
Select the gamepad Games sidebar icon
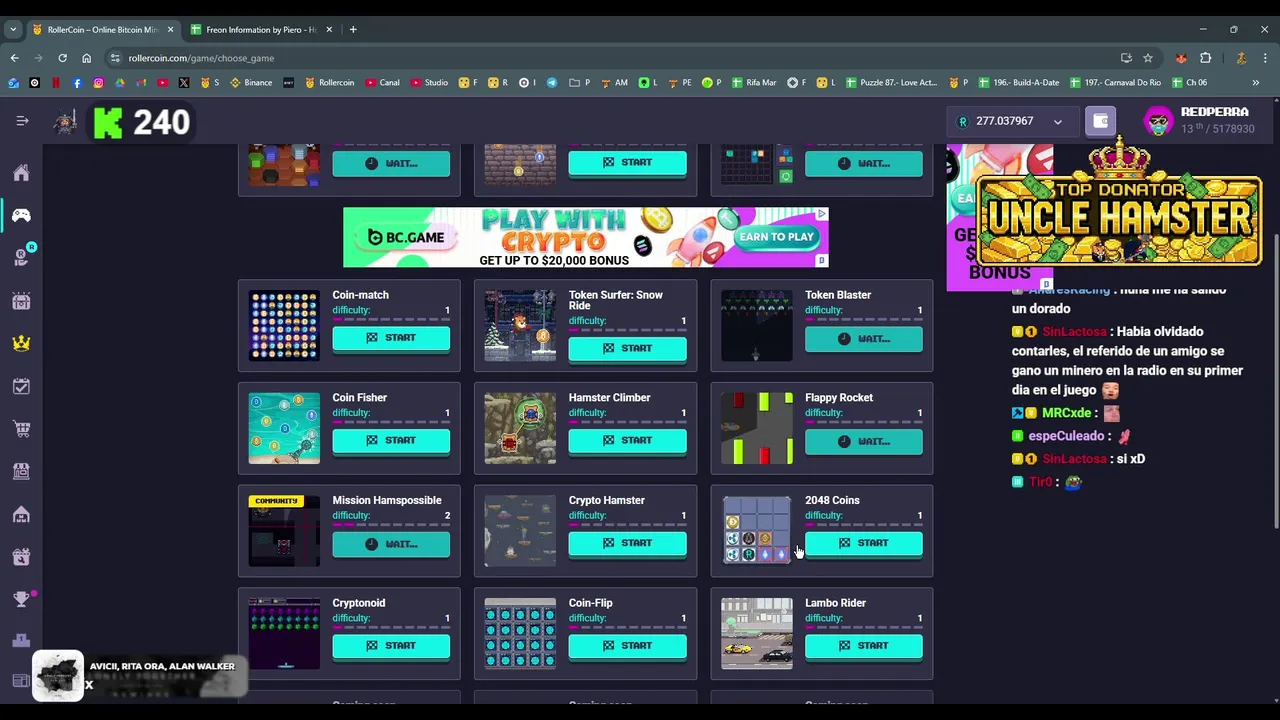(x=21, y=215)
